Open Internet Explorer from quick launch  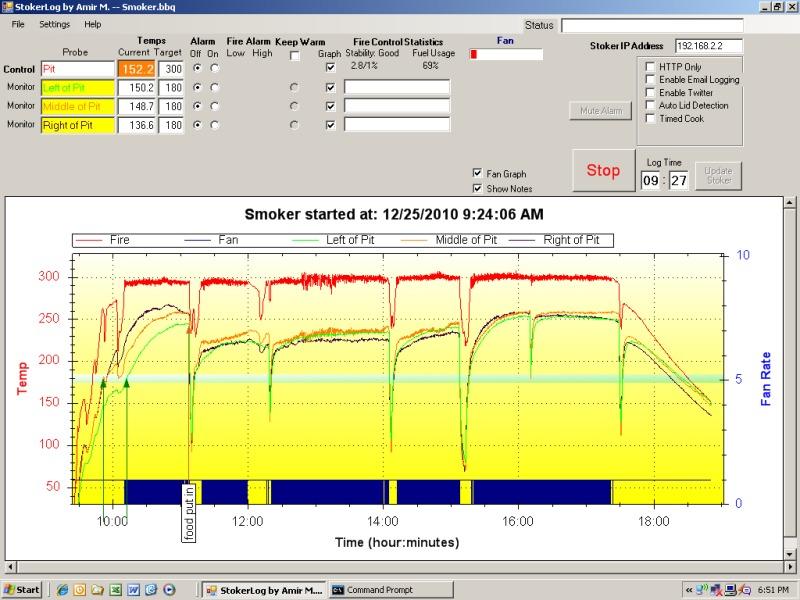coord(62,590)
